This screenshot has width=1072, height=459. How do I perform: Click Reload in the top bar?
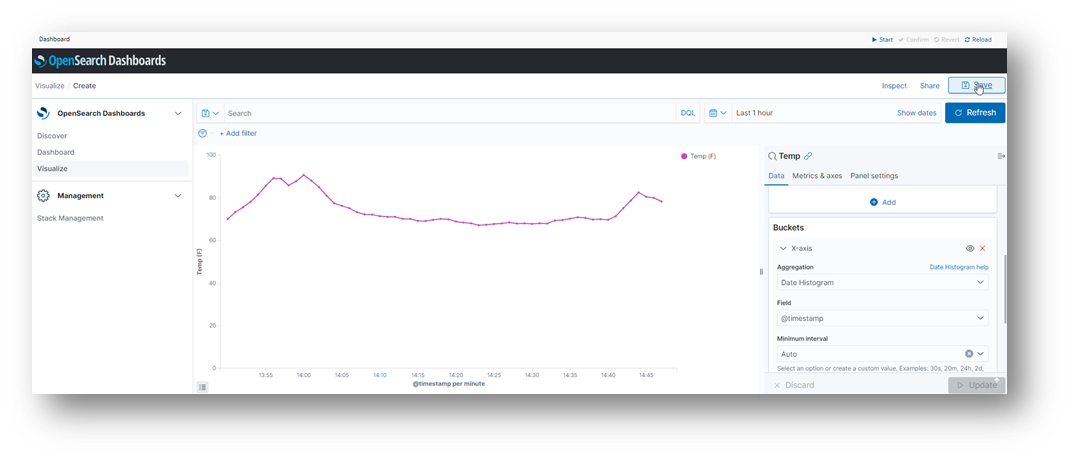click(978, 40)
